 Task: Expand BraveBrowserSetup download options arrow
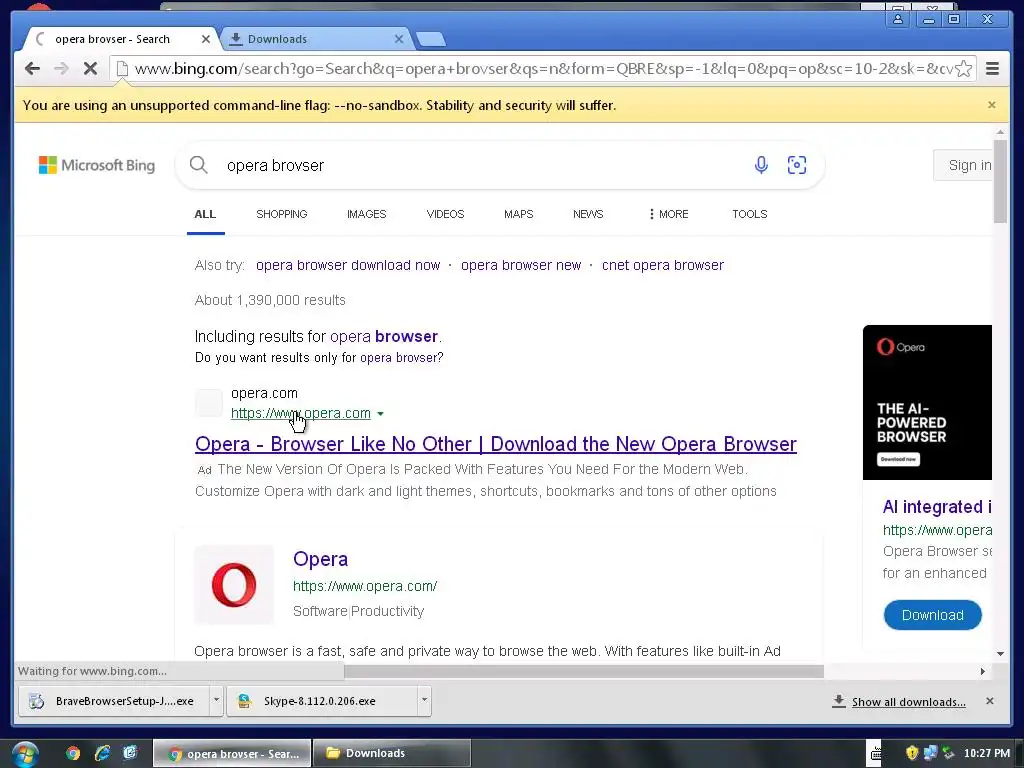tap(216, 700)
